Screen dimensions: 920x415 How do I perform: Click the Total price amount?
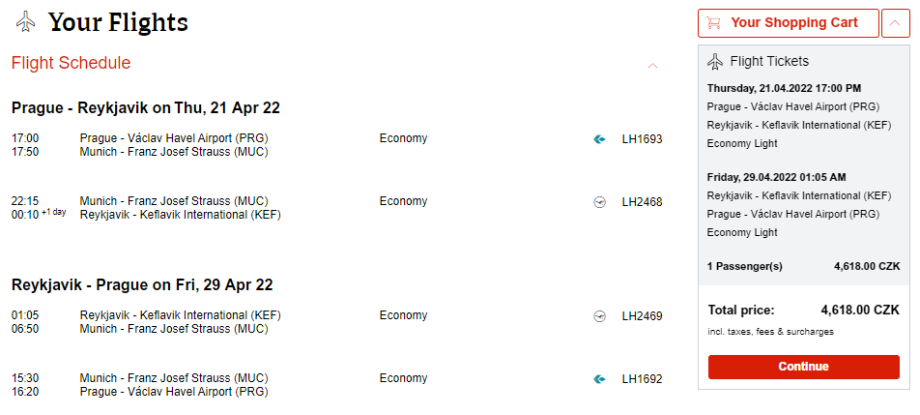click(x=860, y=310)
